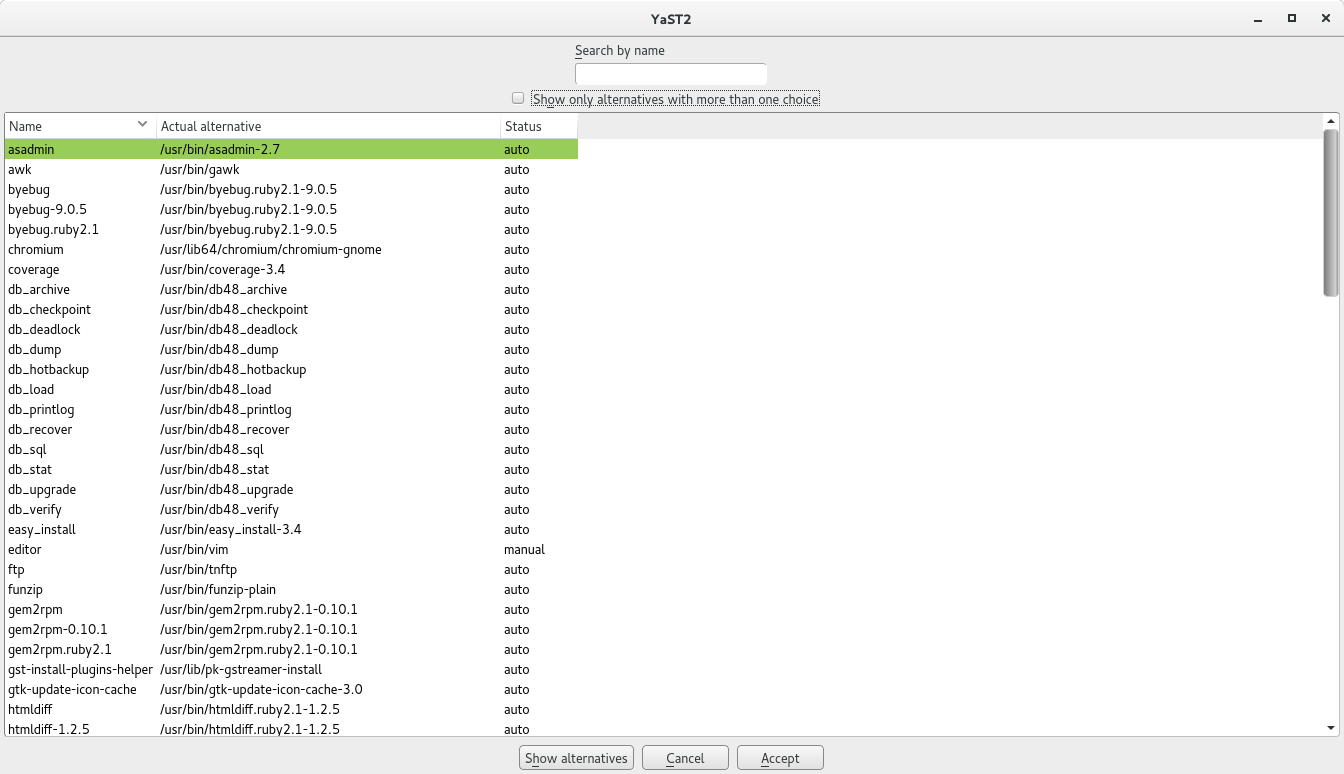This screenshot has width=1344, height=774.
Task: Minimize the YaST2 window
Action: pyautogui.click(x=1258, y=18)
